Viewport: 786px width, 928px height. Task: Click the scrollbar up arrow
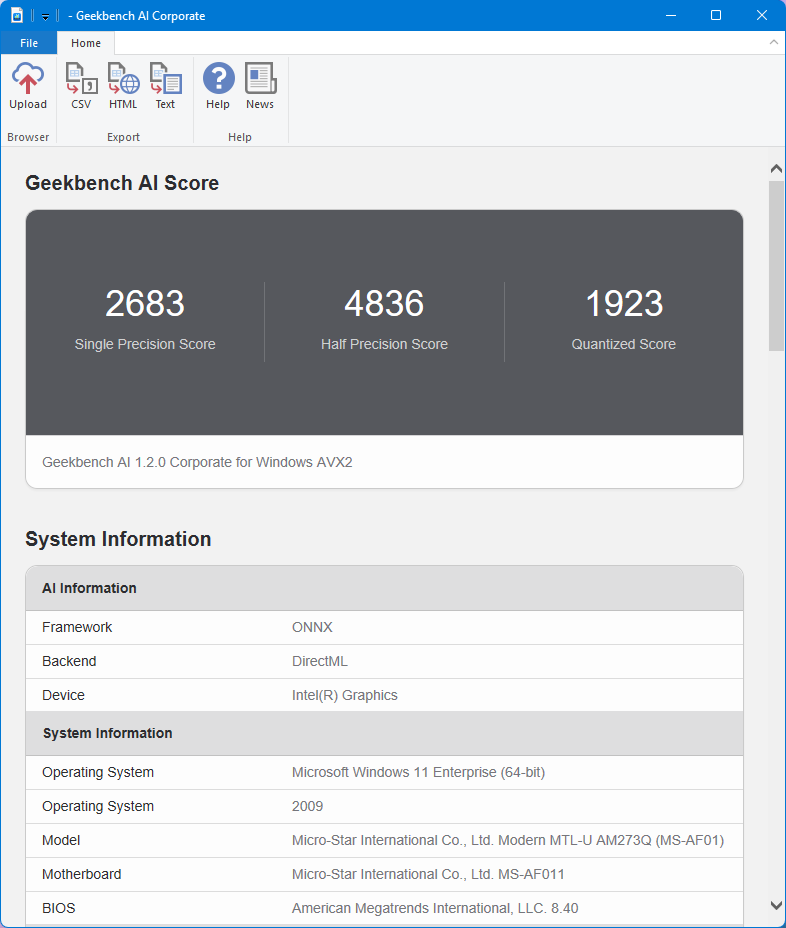pos(776,169)
